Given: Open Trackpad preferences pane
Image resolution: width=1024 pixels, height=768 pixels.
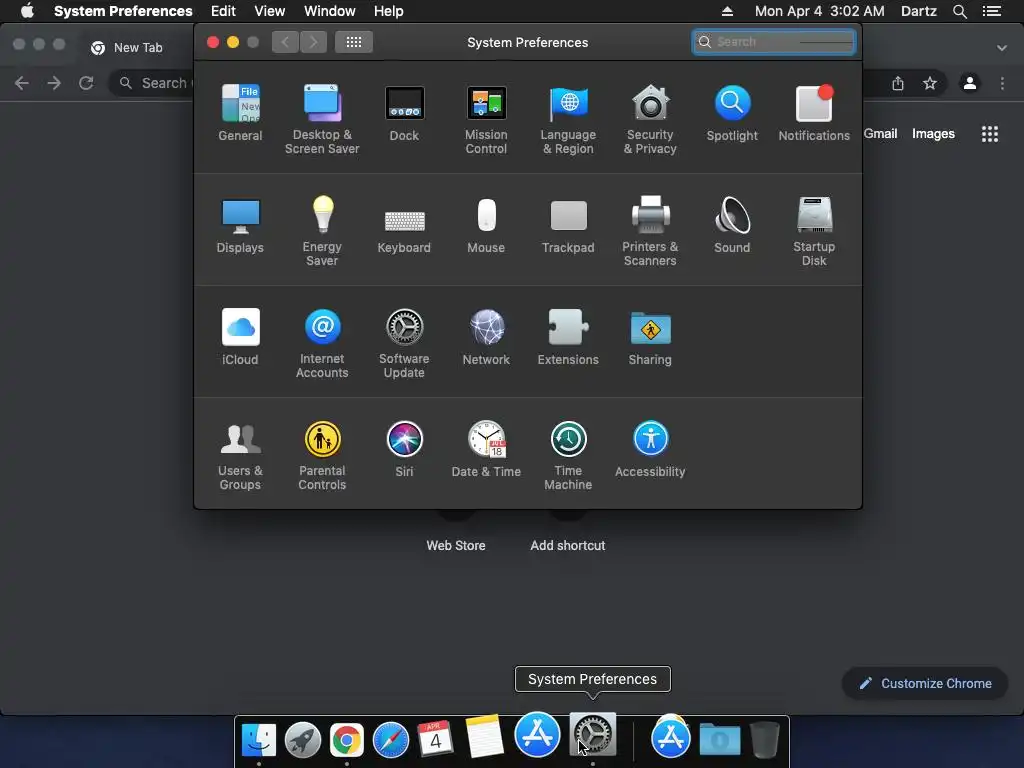Looking at the screenshot, I should 568,225.
